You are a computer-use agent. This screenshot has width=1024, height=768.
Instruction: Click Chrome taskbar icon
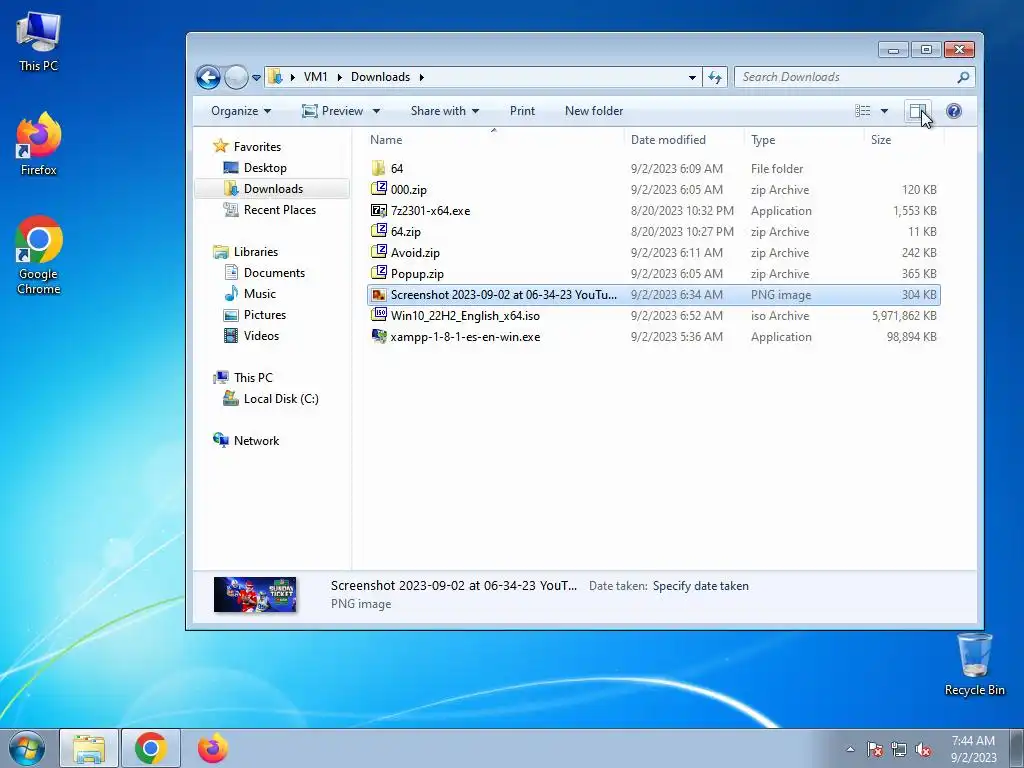pyautogui.click(x=150, y=748)
